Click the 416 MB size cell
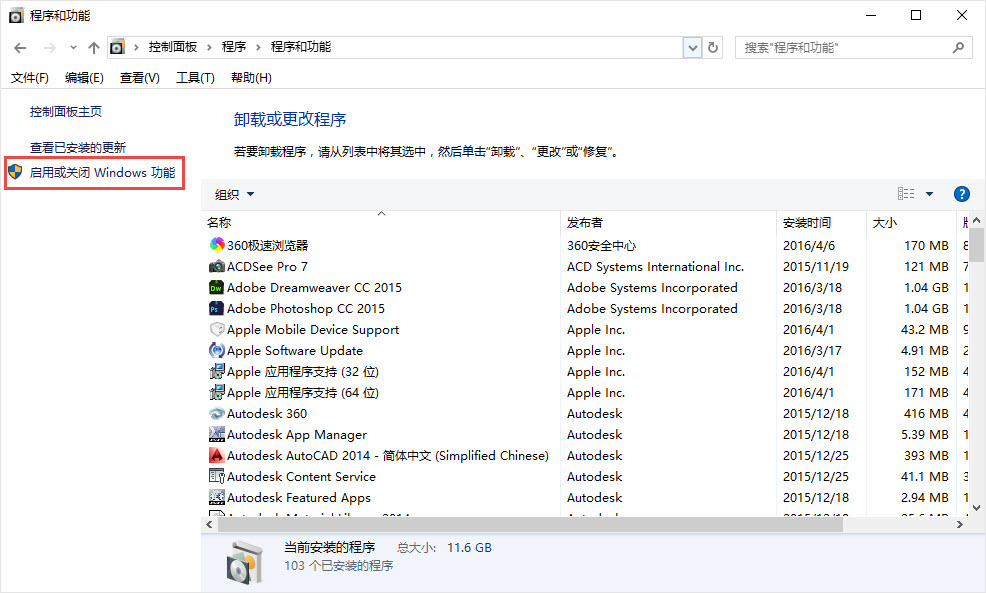Screen dimensions: 986x593 pyautogui.click(x=926, y=414)
